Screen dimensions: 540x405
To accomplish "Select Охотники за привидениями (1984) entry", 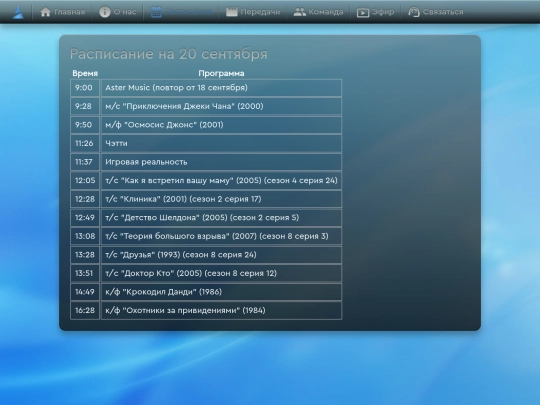I will (221, 311).
